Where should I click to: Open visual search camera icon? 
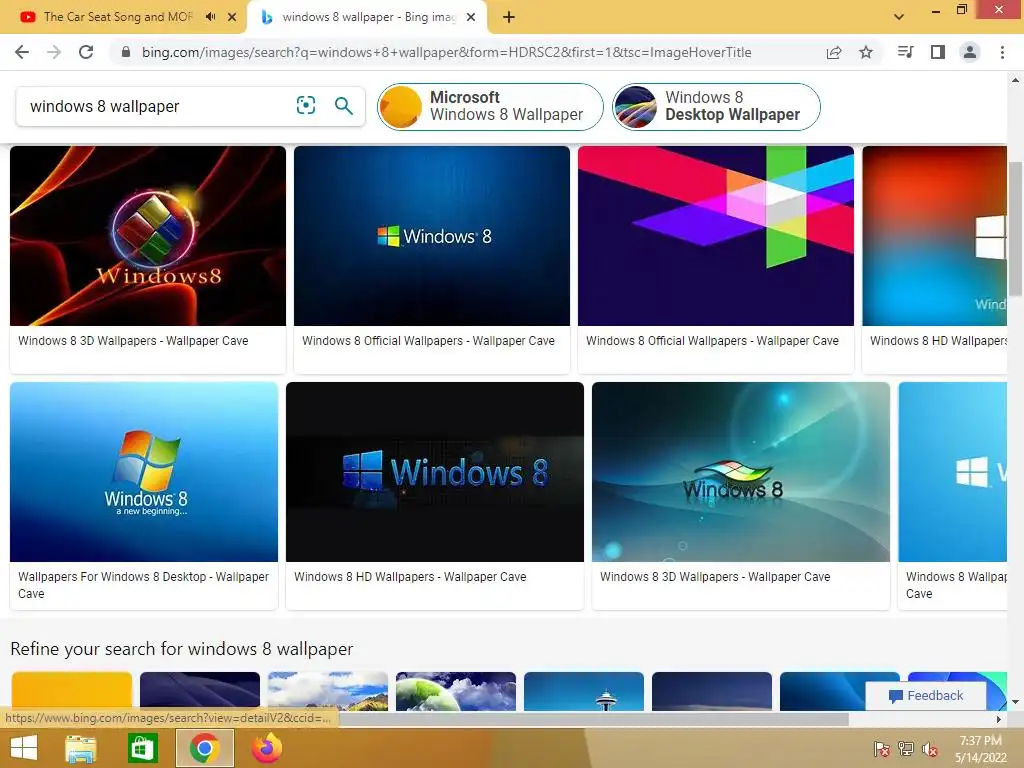click(306, 105)
